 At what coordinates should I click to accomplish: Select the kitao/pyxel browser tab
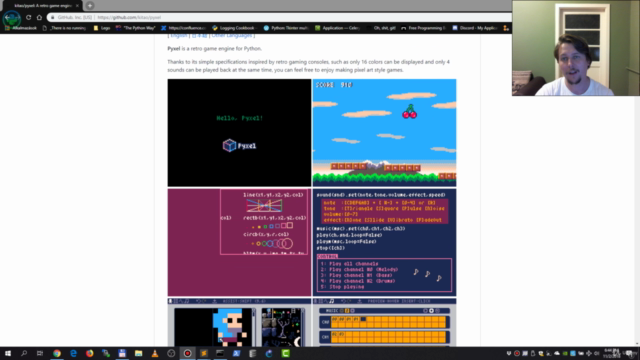pos(42,6)
